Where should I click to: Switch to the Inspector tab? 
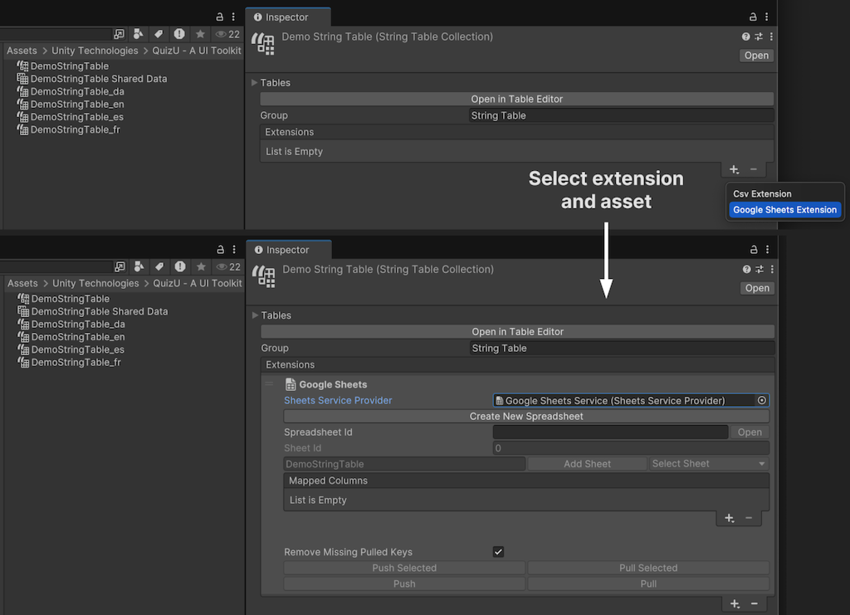coord(288,17)
